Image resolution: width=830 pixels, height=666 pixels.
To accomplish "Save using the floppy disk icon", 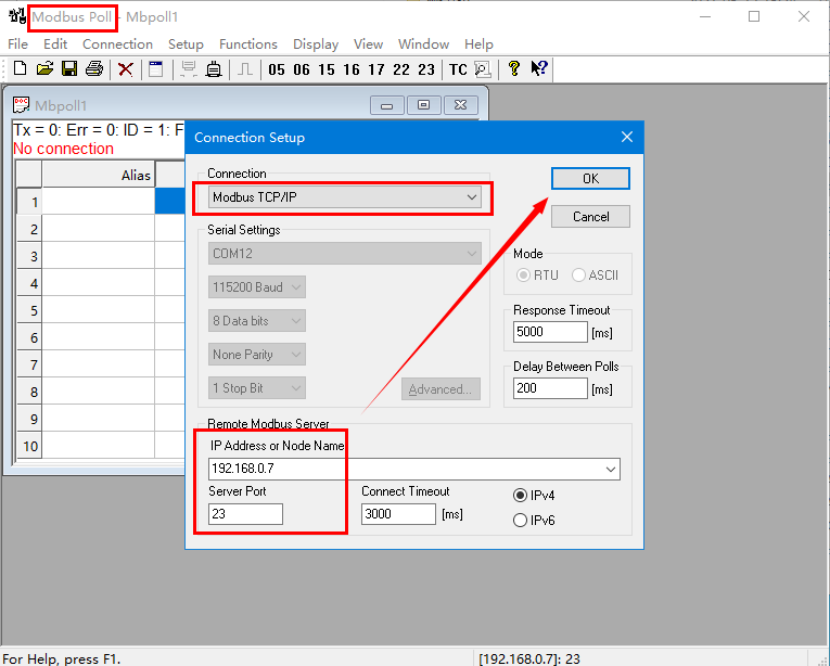I will 69,69.
